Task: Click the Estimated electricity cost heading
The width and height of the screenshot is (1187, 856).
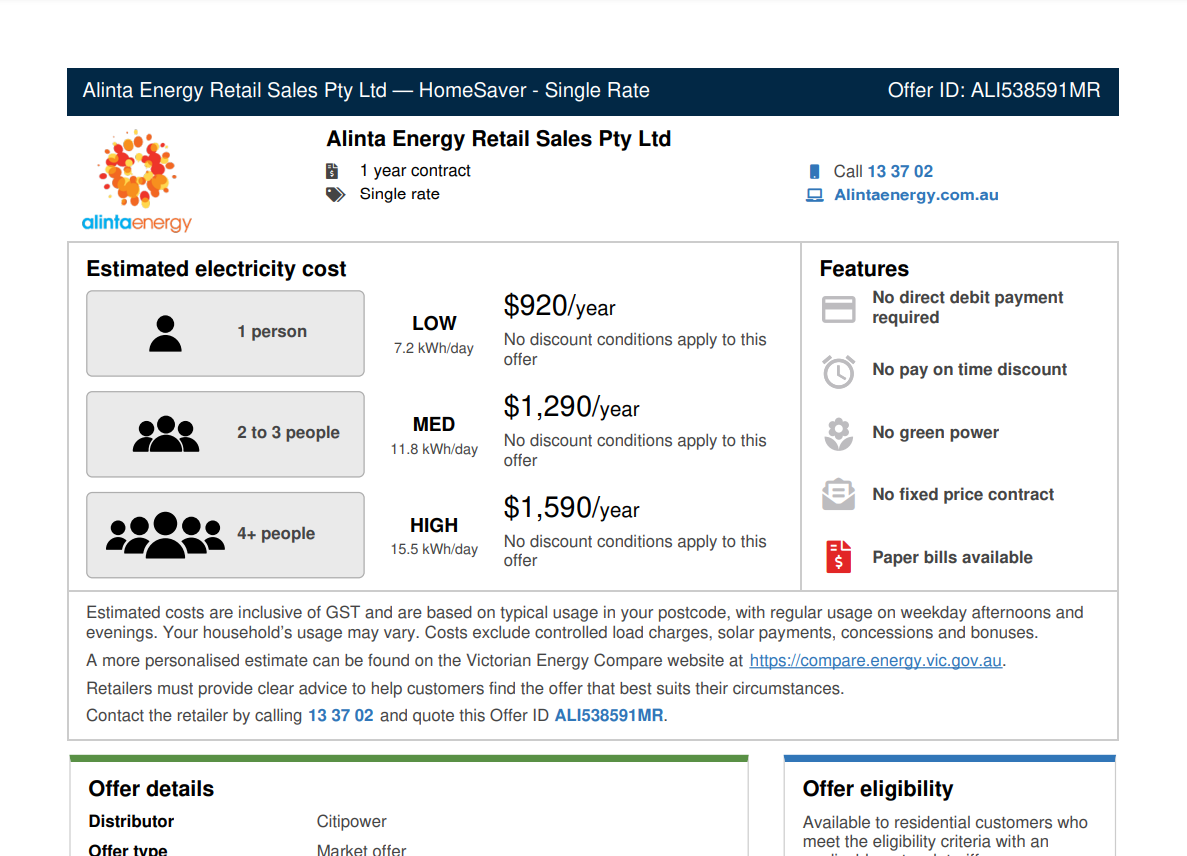Action: pos(216,269)
